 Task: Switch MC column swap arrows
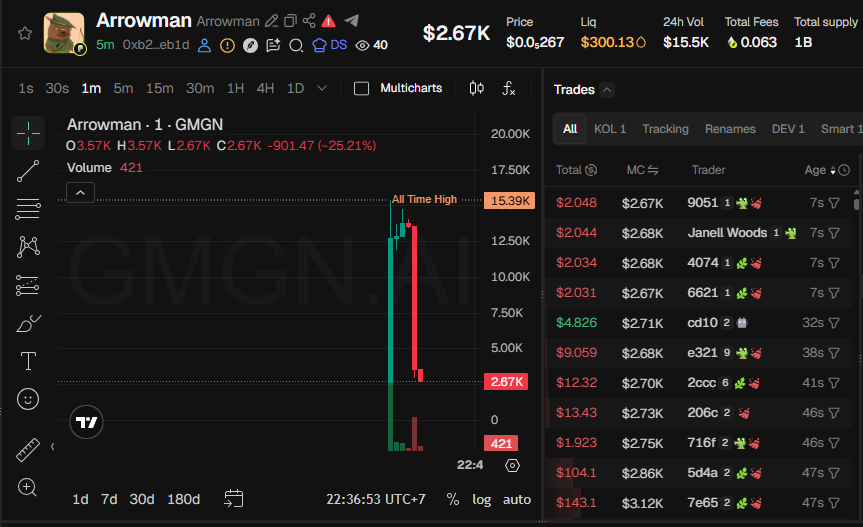pos(653,170)
